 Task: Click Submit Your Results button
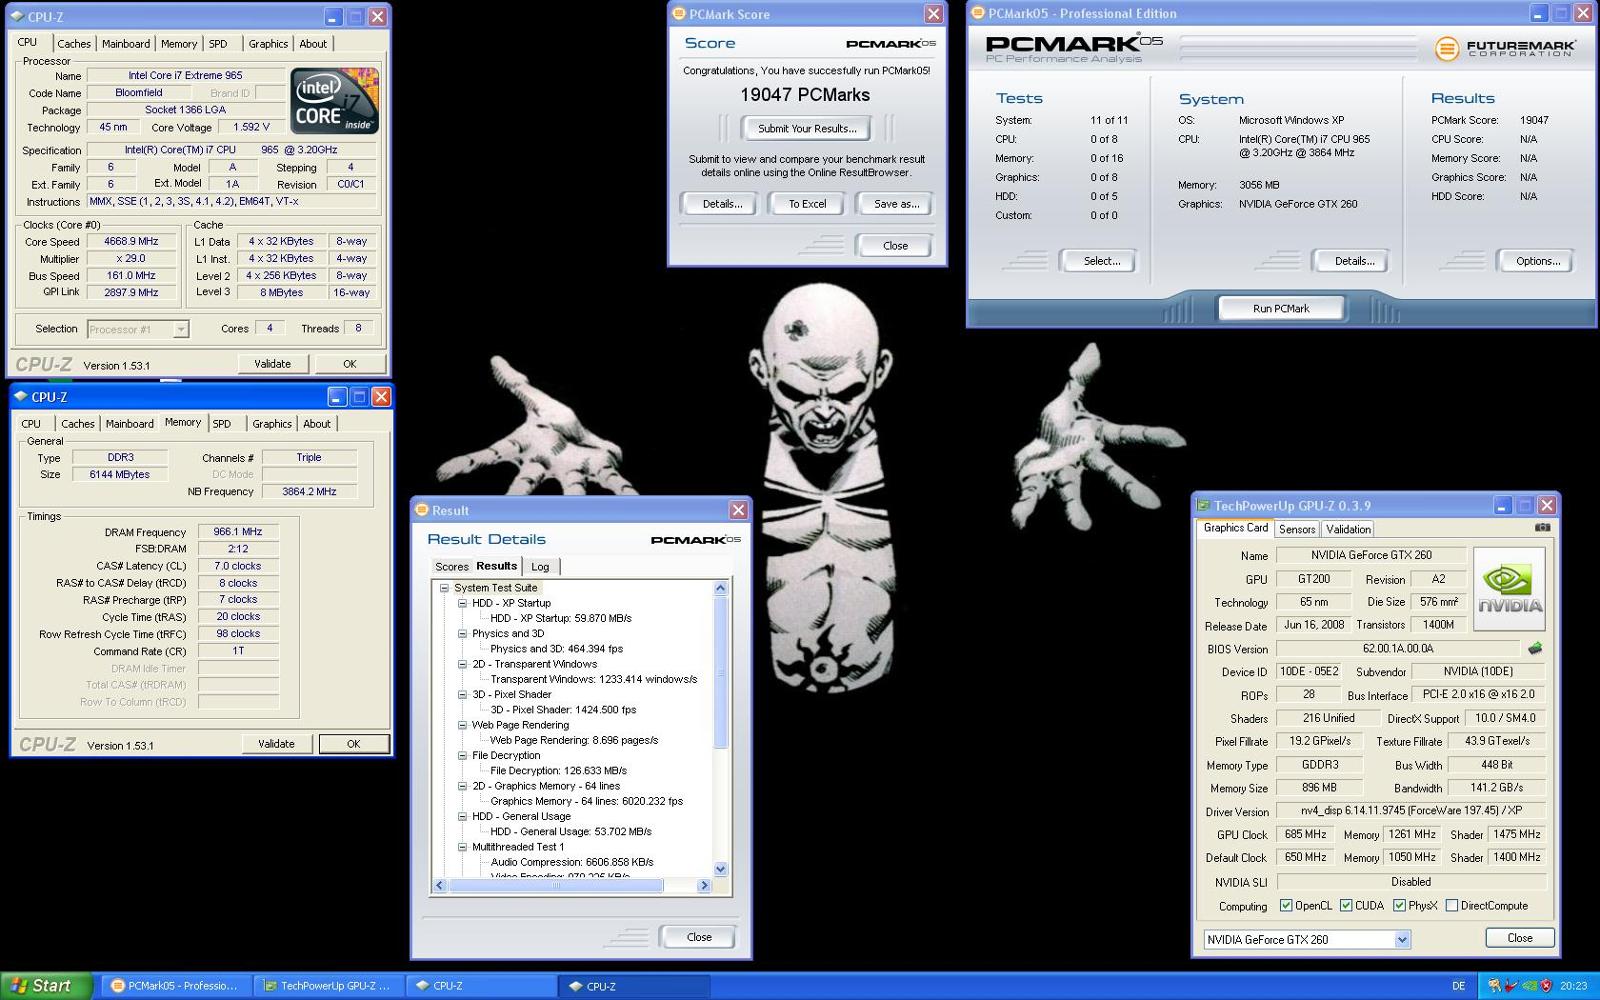(x=807, y=129)
